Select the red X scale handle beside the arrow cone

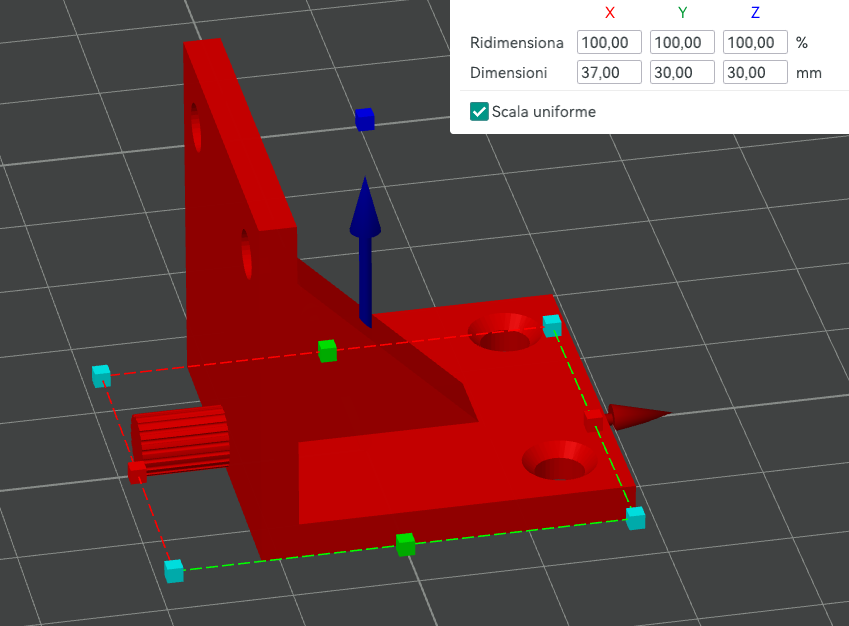point(594,421)
